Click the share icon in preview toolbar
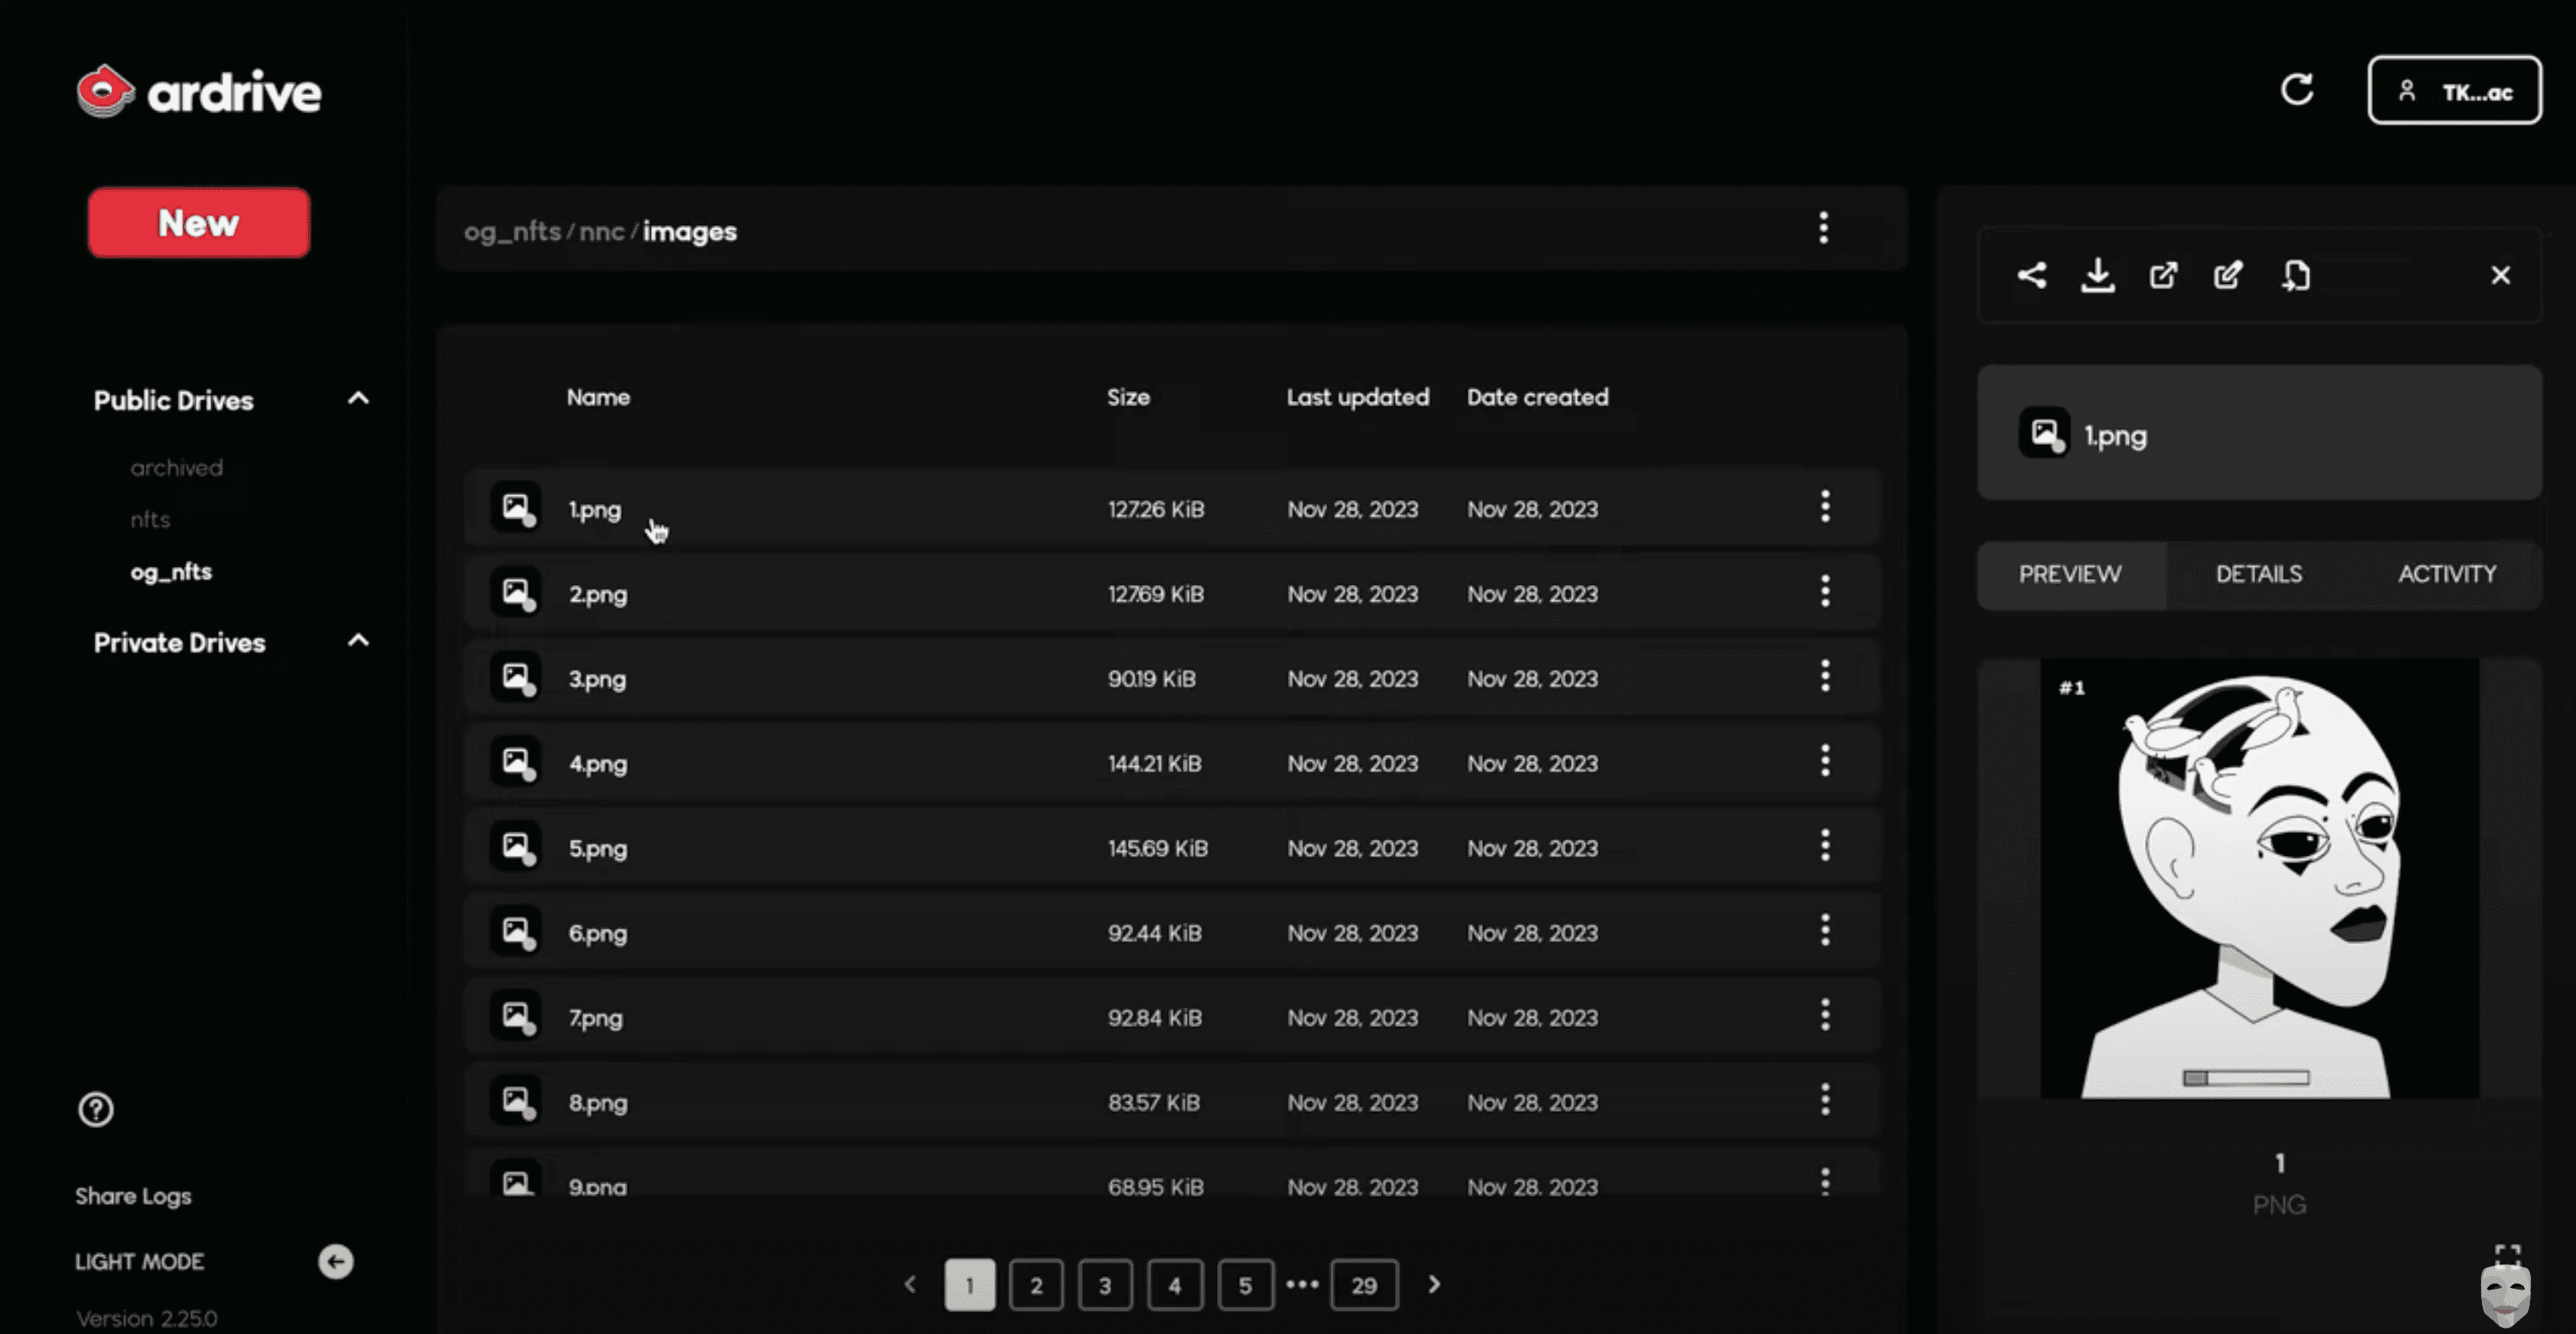 2031,275
